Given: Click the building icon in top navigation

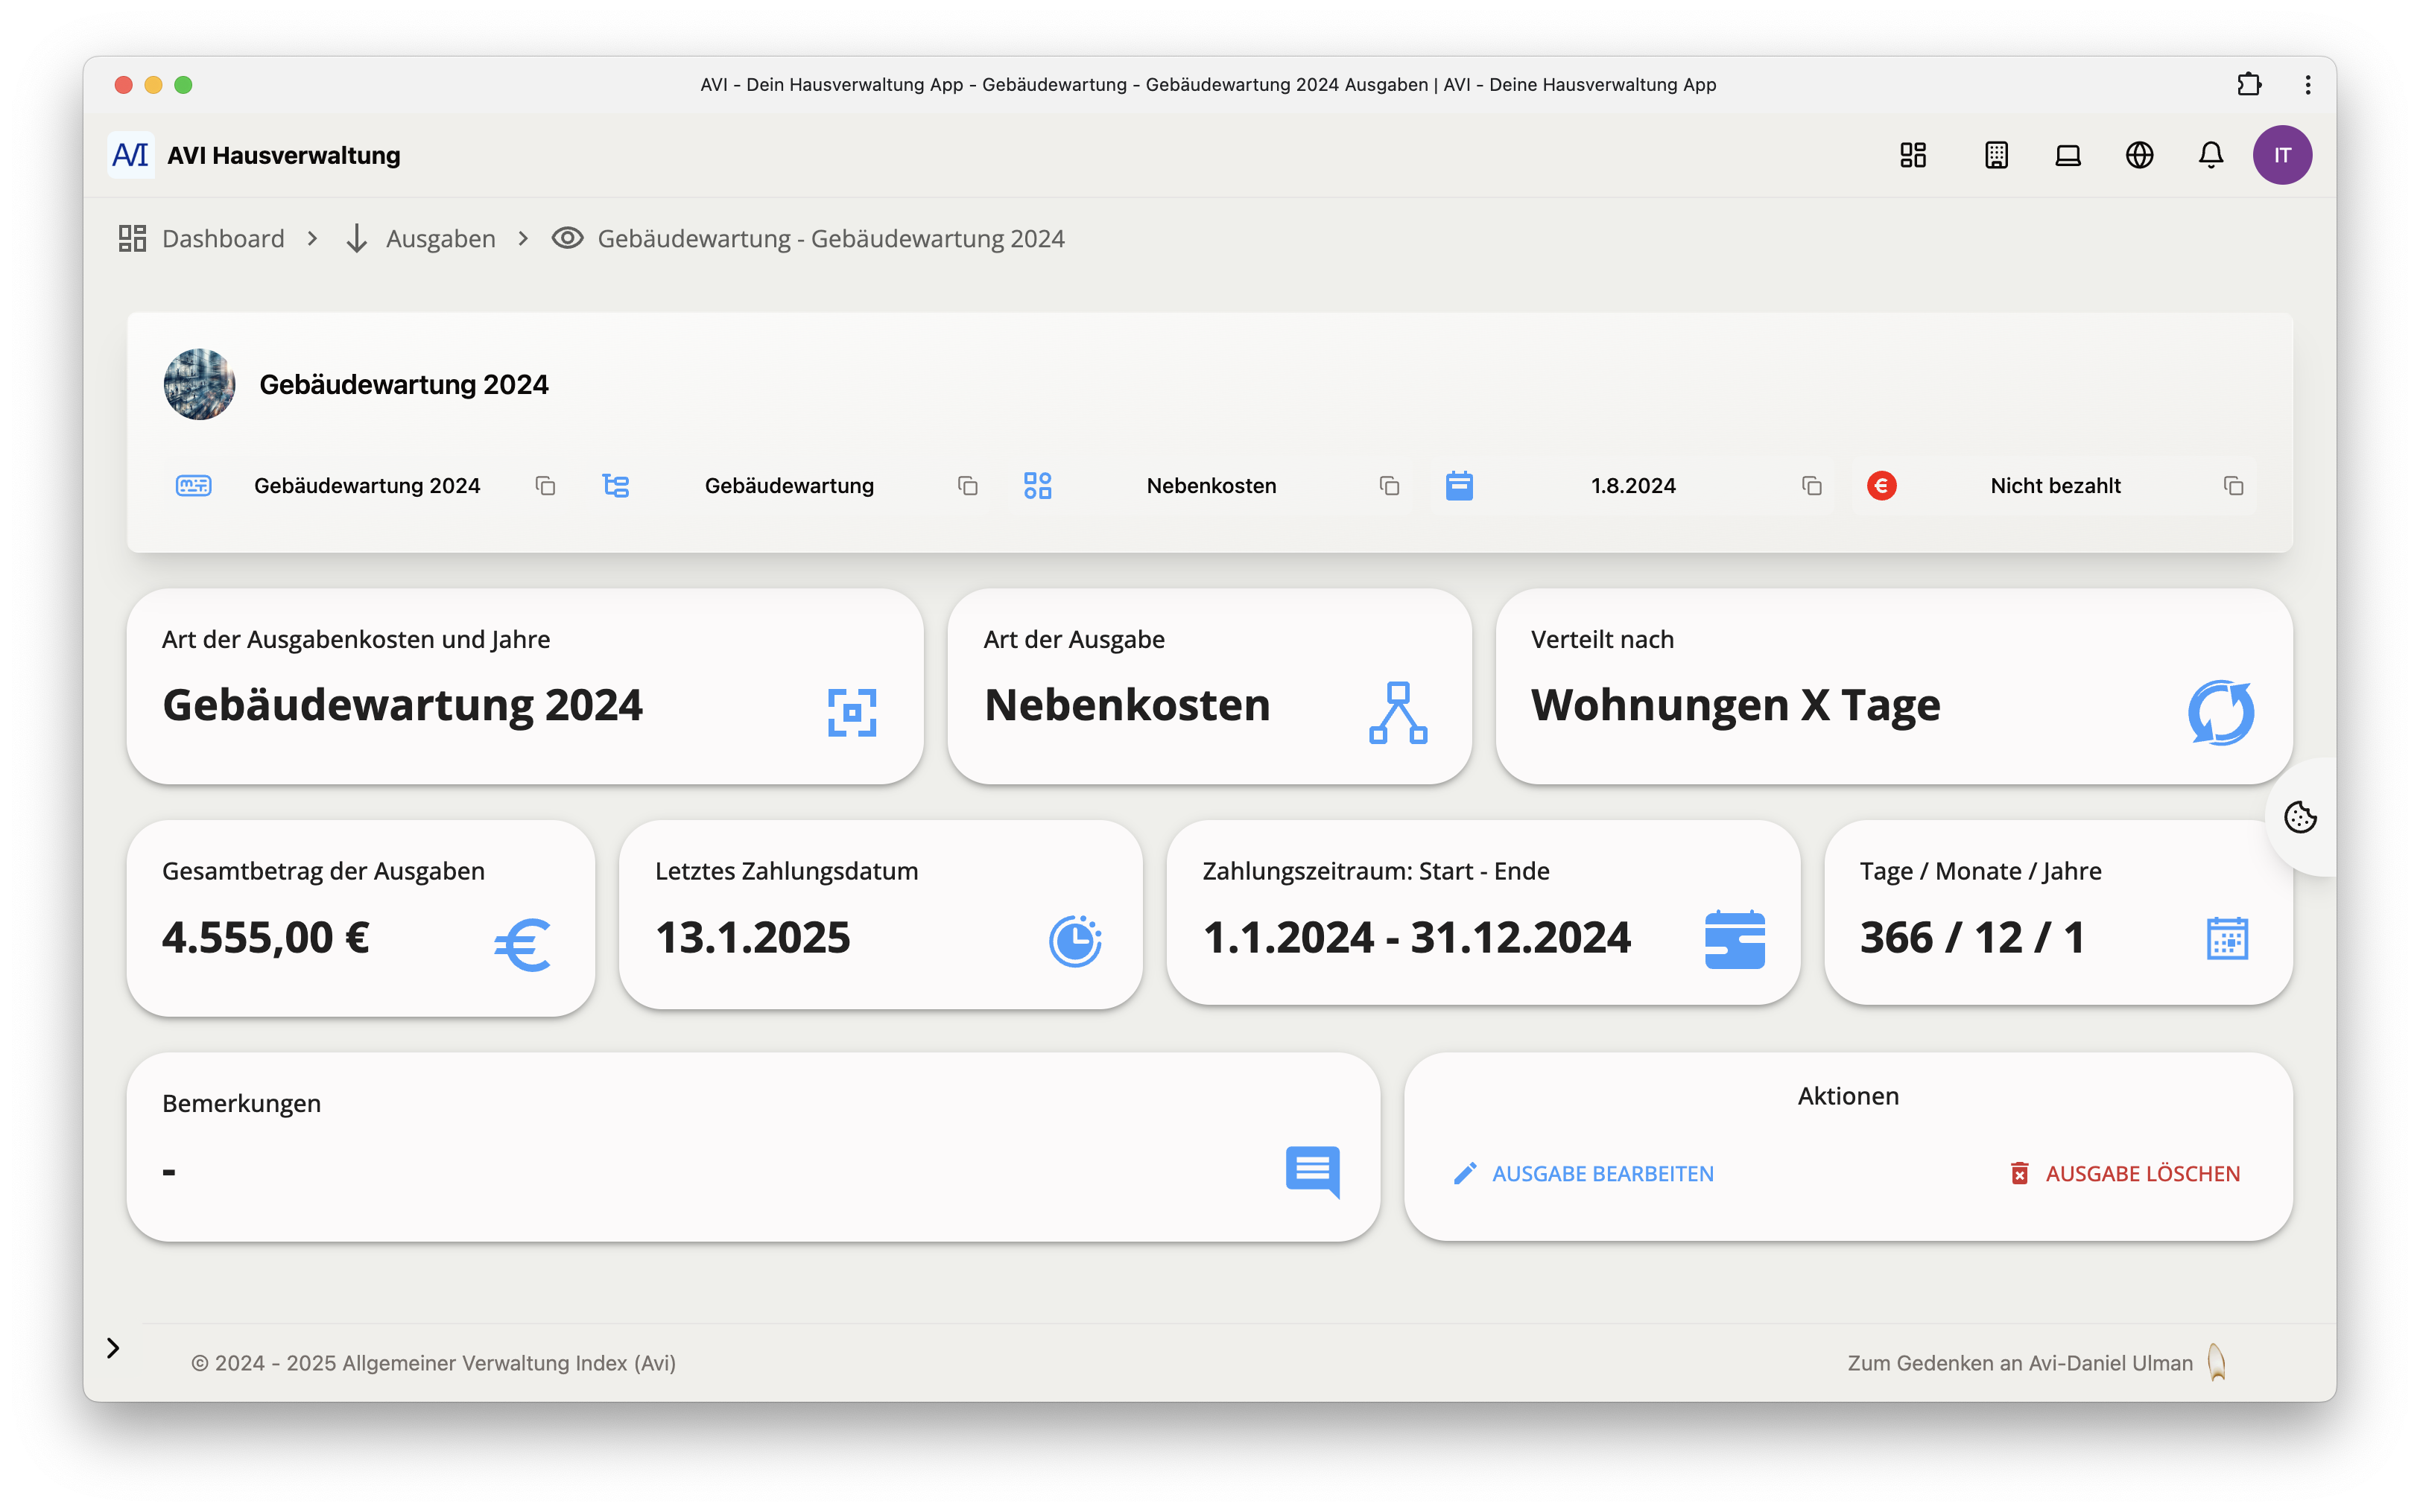Looking at the screenshot, I should 1996,155.
